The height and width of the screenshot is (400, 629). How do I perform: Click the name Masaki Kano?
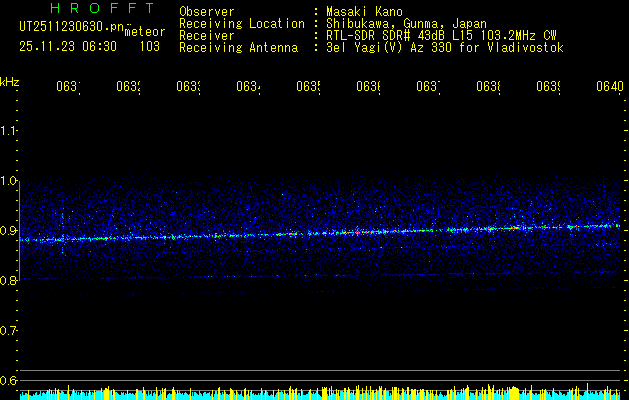(x=364, y=11)
